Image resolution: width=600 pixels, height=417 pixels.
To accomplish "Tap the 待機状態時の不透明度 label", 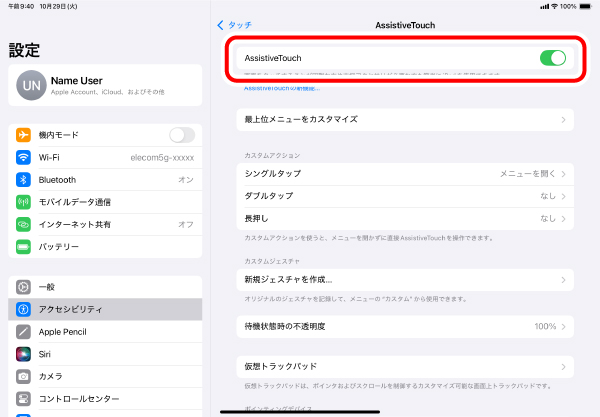I will click(285, 326).
